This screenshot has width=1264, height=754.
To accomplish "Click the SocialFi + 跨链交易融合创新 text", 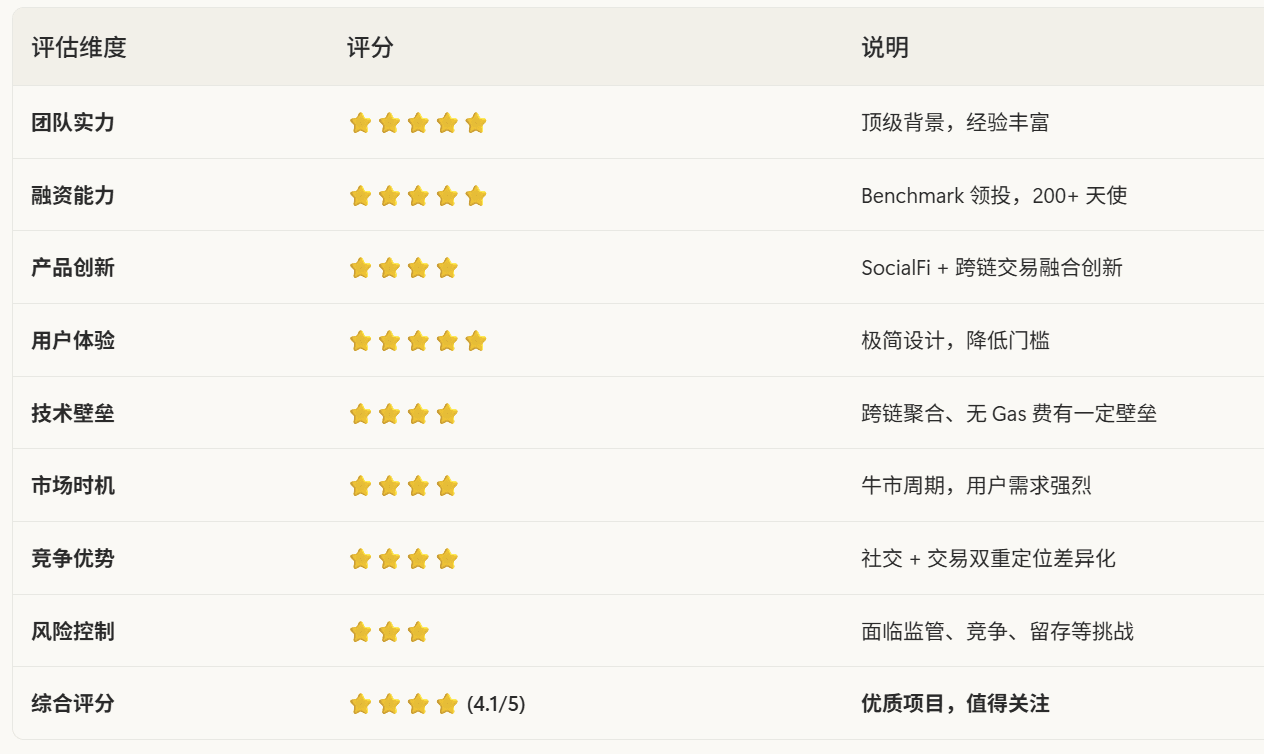I will coord(991,268).
